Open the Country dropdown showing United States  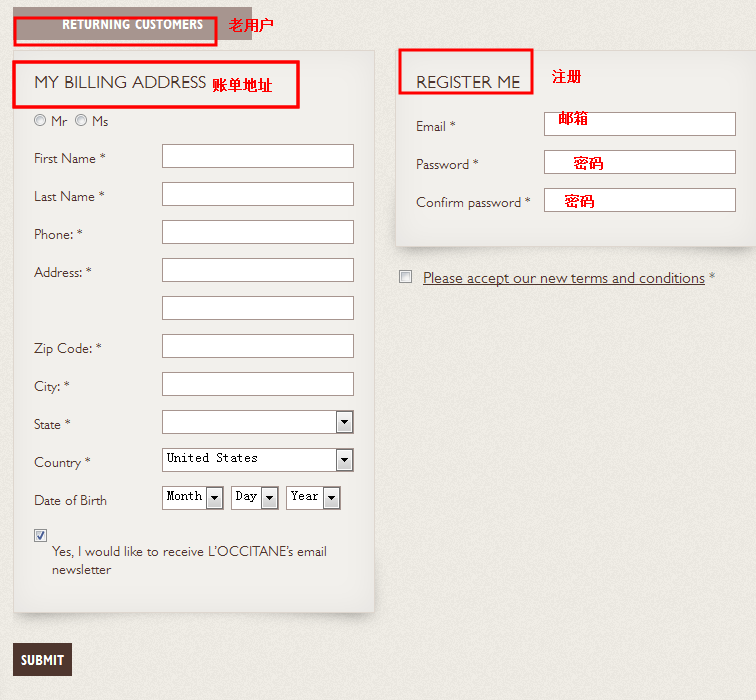pos(257,460)
